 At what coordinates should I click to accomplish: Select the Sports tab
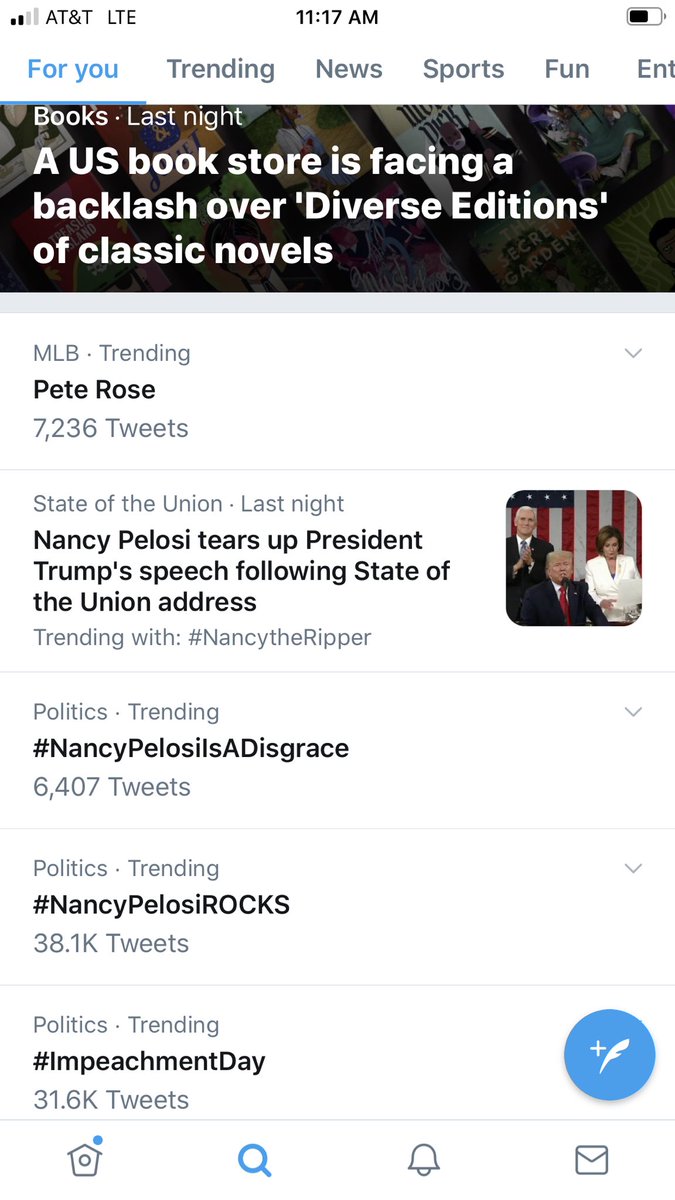(463, 69)
